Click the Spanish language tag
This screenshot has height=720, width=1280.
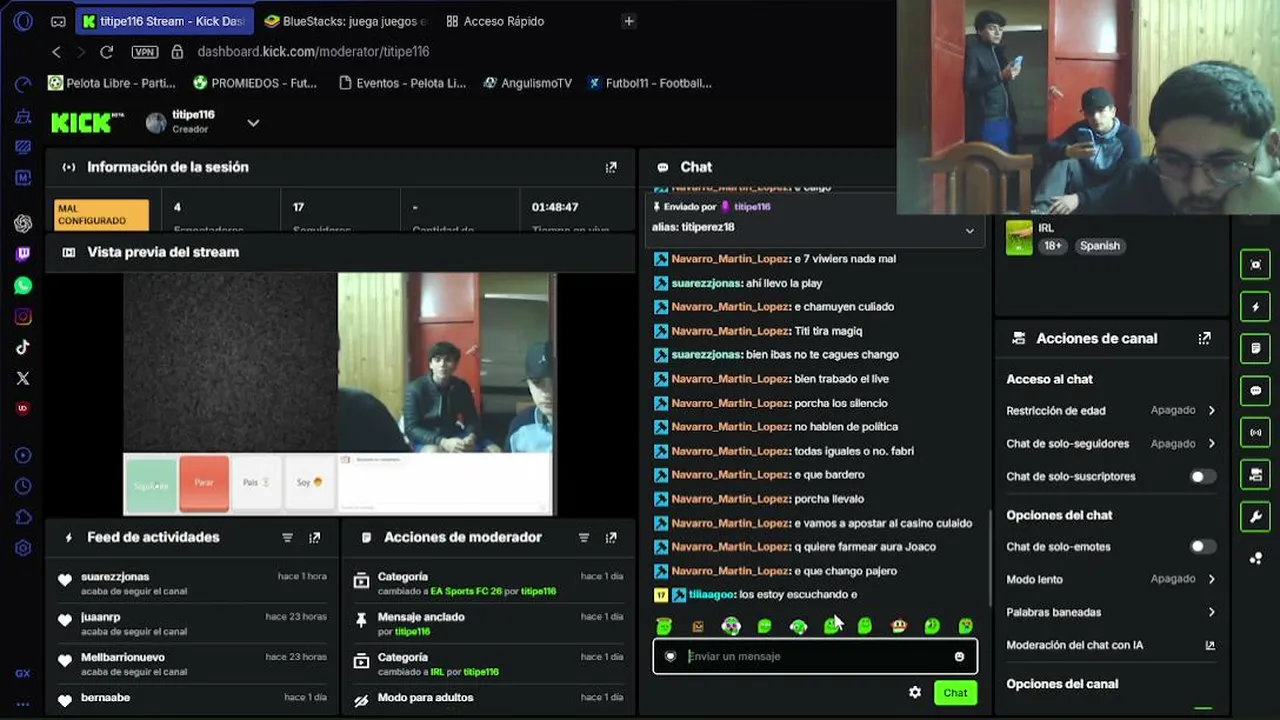pyautogui.click(x=1100, y=246)
